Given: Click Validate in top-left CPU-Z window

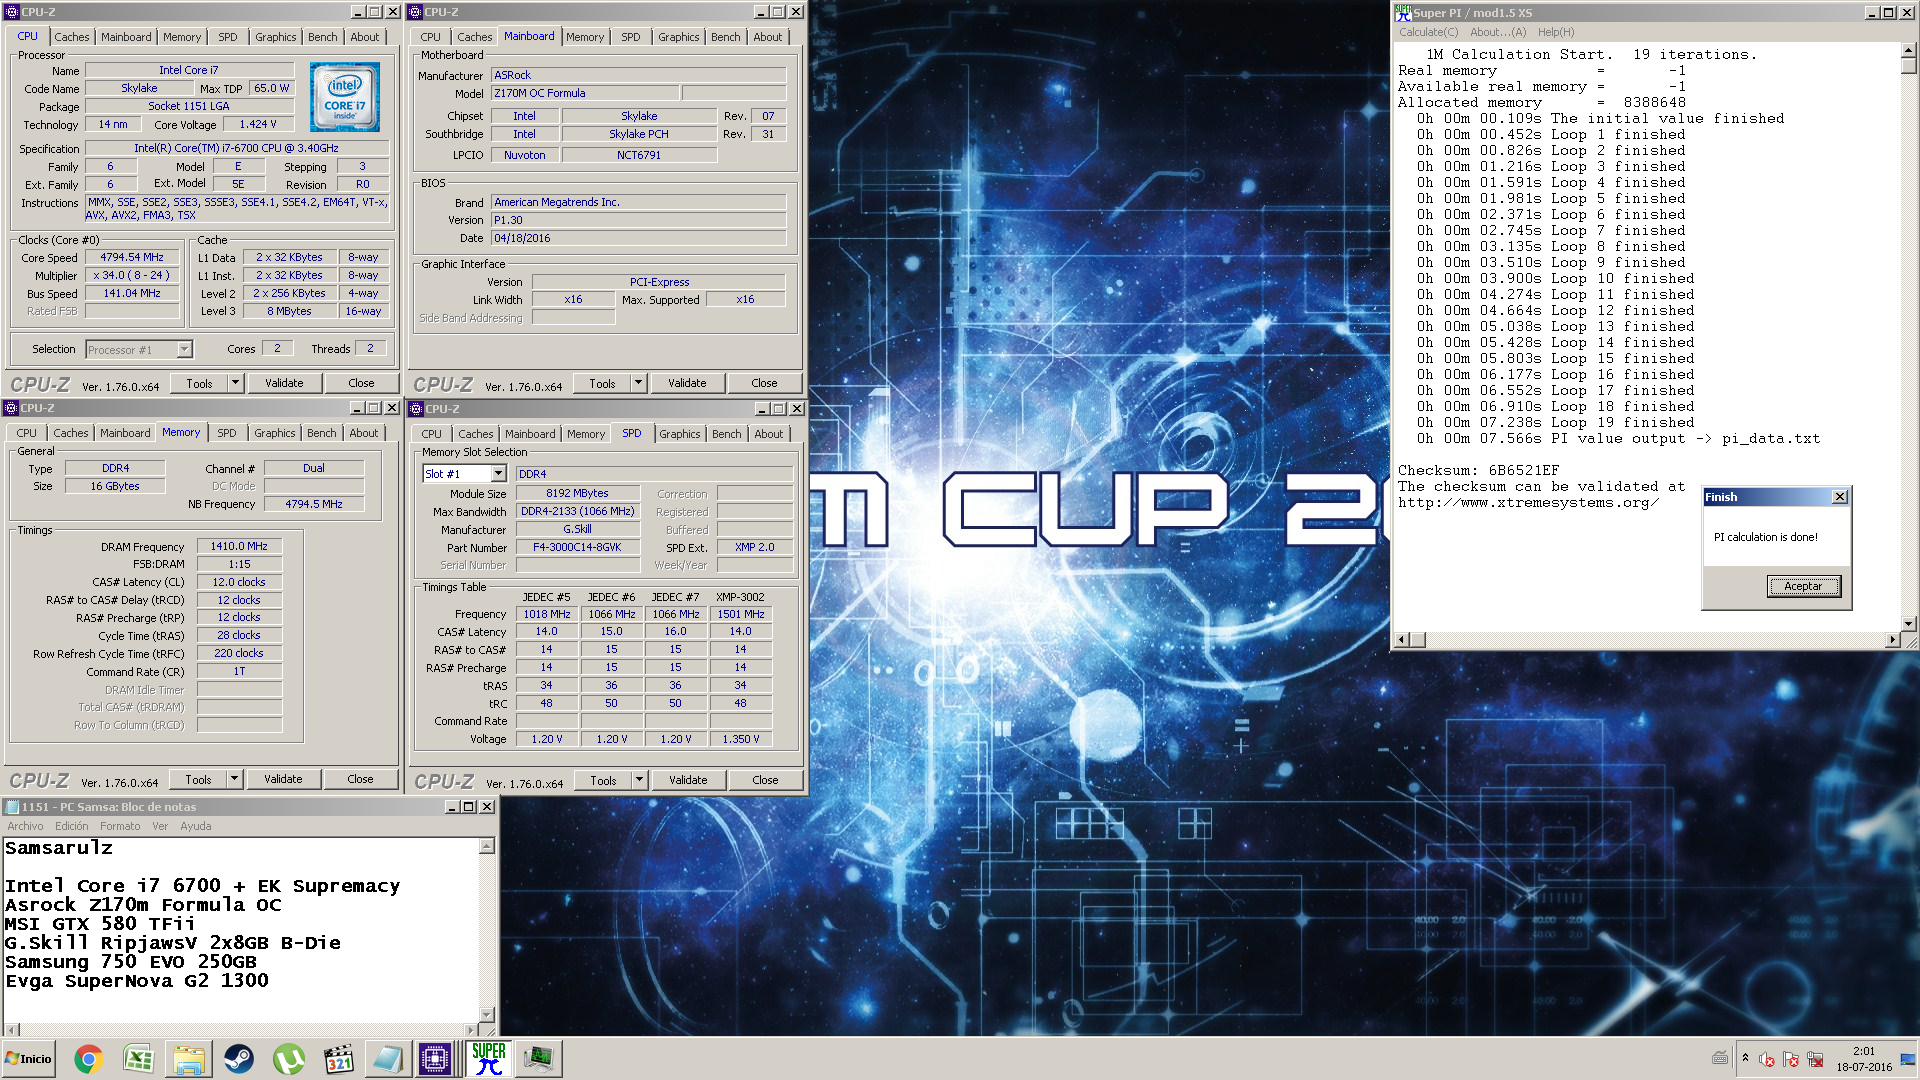Looking at the screenshot, I should pyautogui.click(x=284, y=383).
